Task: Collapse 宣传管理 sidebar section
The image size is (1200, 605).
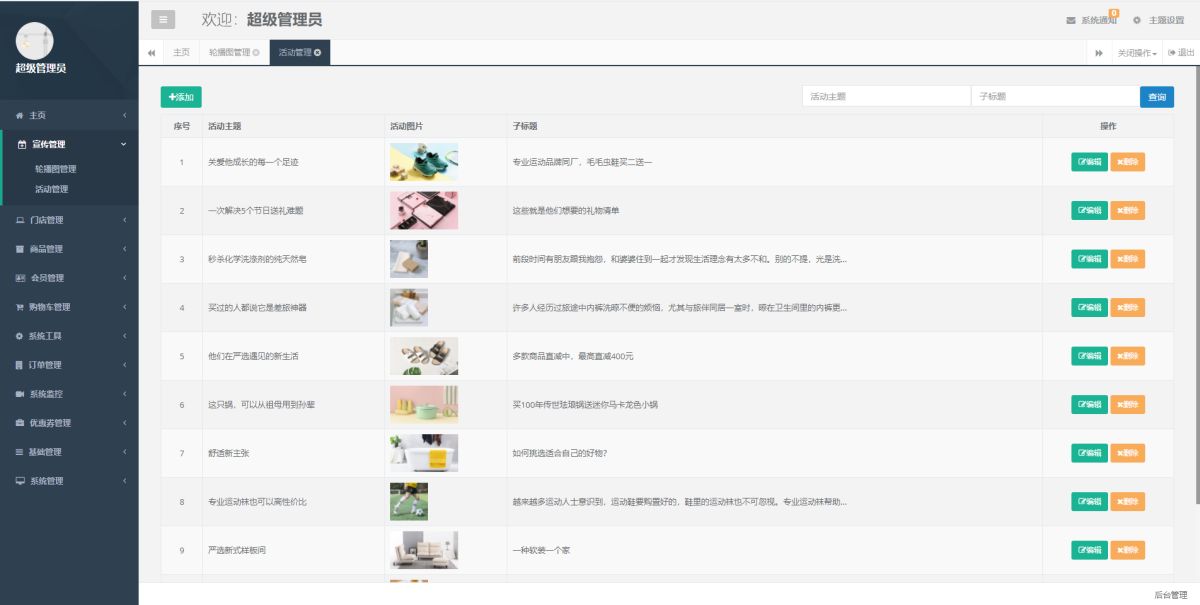Action: tap(69, 144)
